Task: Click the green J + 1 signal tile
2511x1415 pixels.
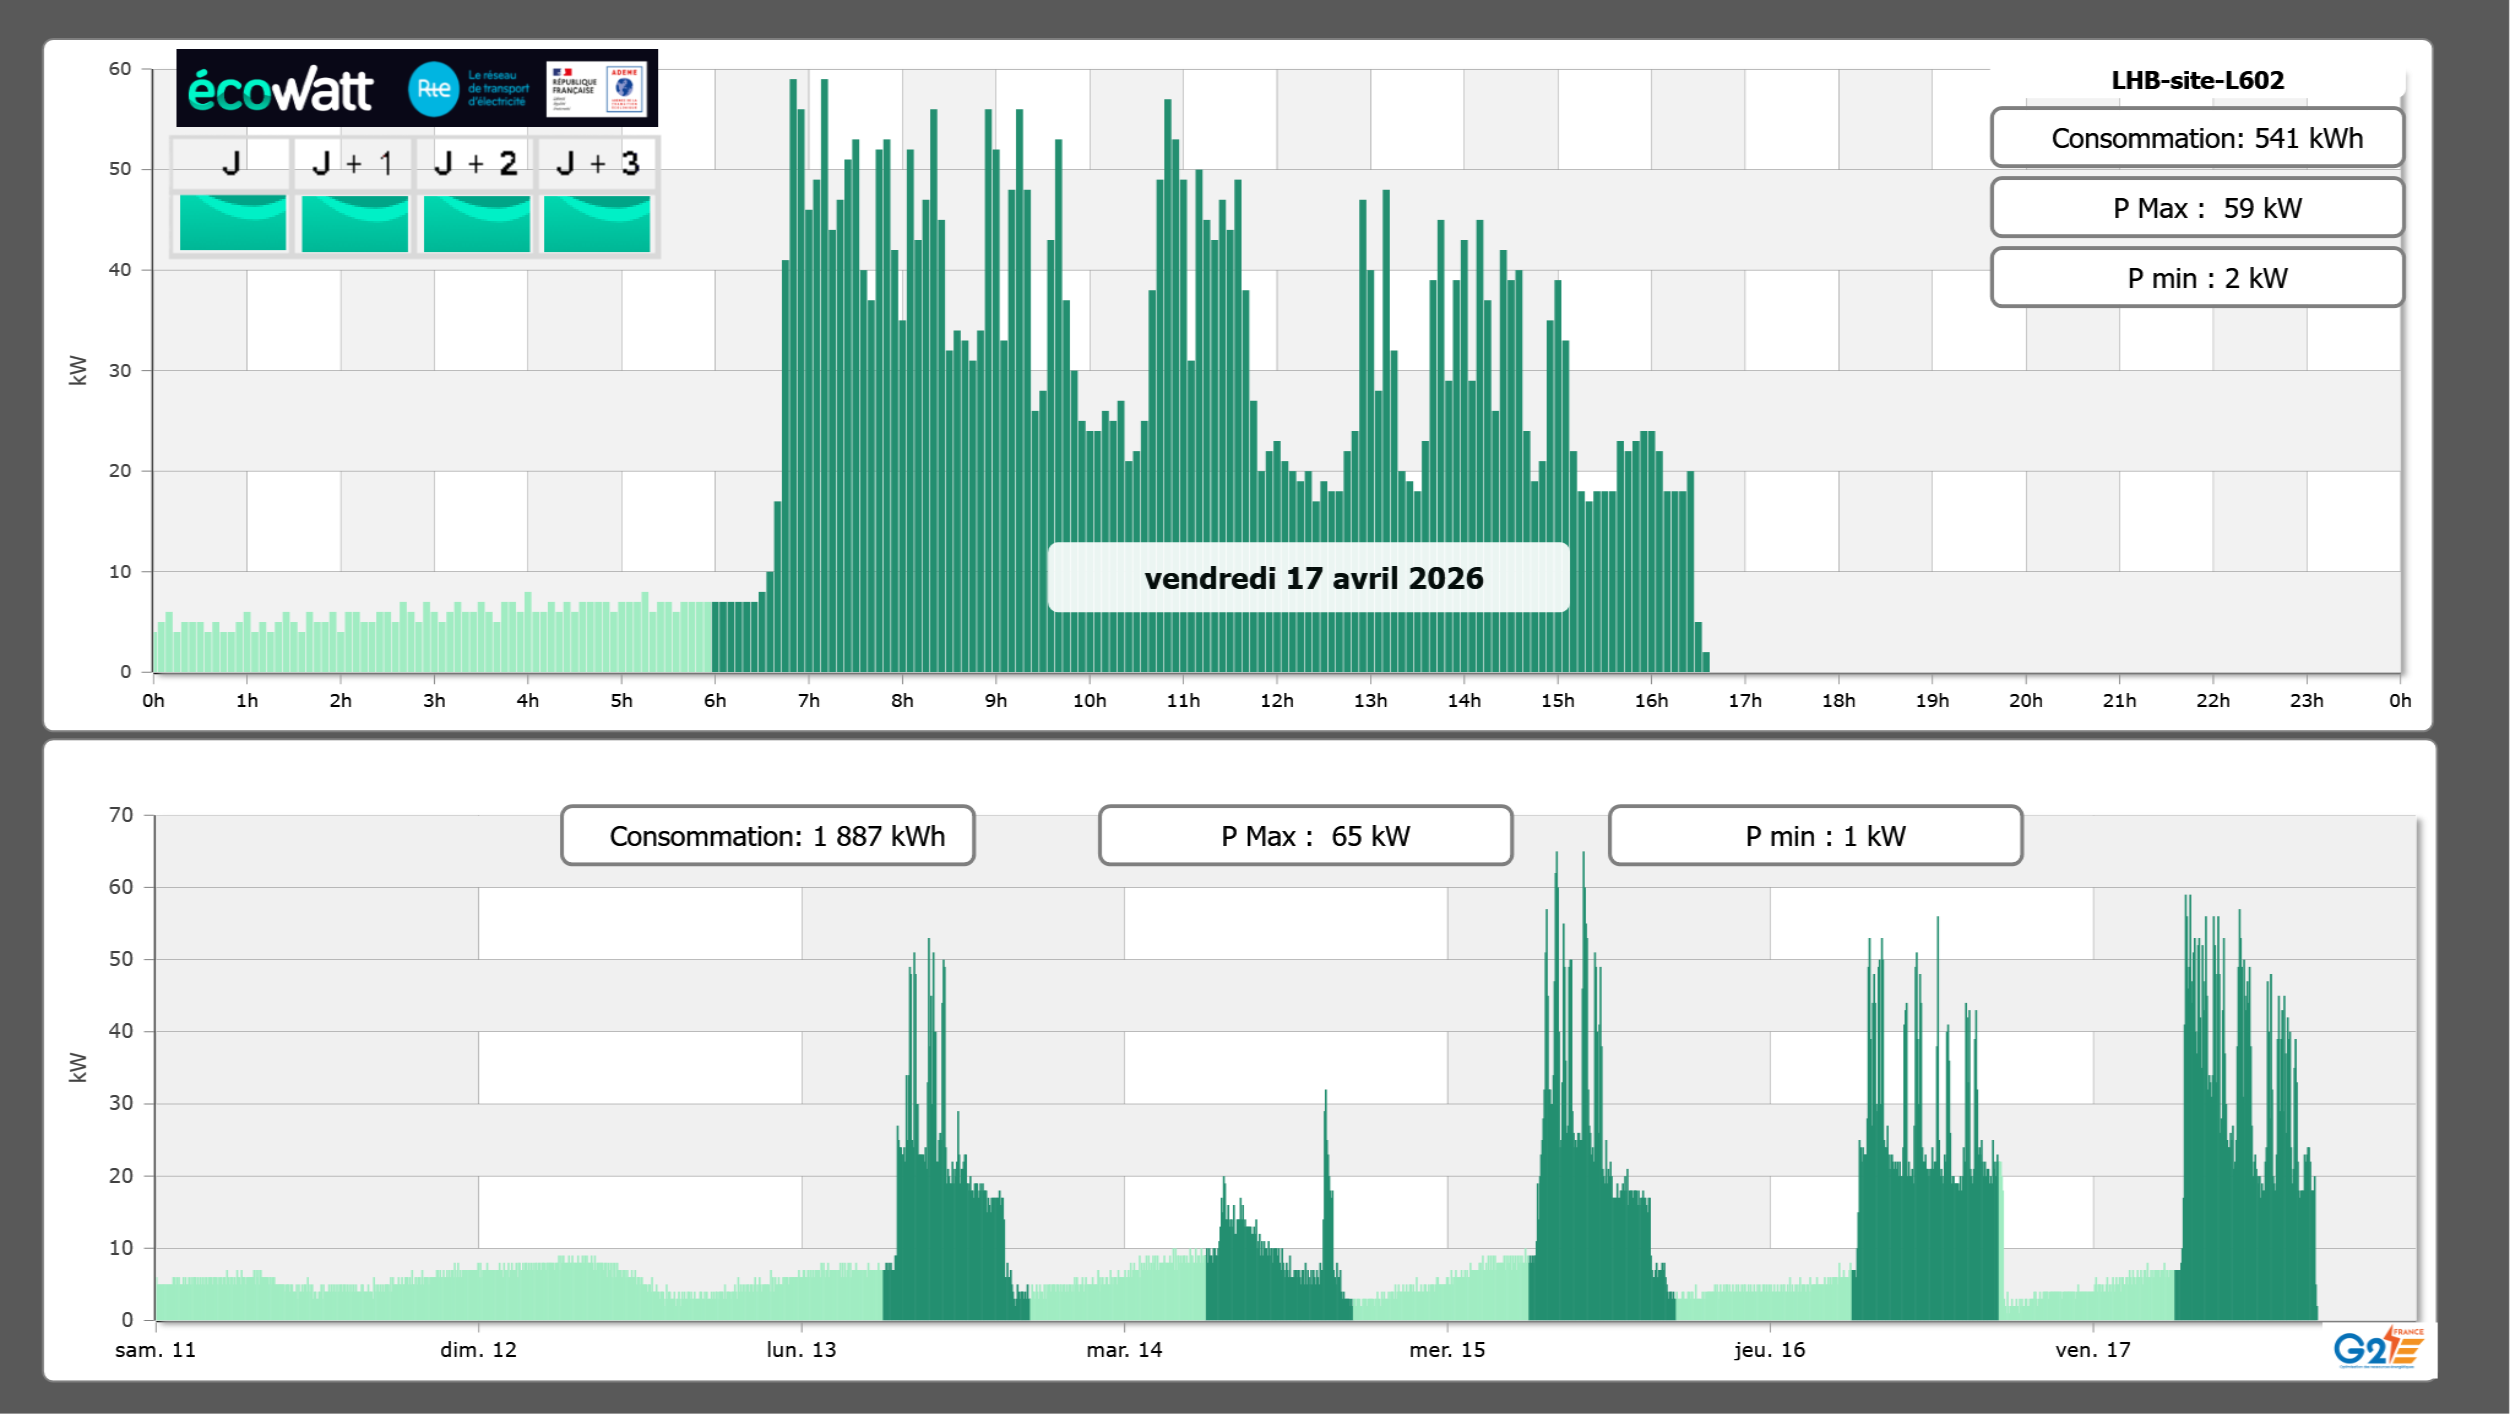Action: click(x=354, y=222)
